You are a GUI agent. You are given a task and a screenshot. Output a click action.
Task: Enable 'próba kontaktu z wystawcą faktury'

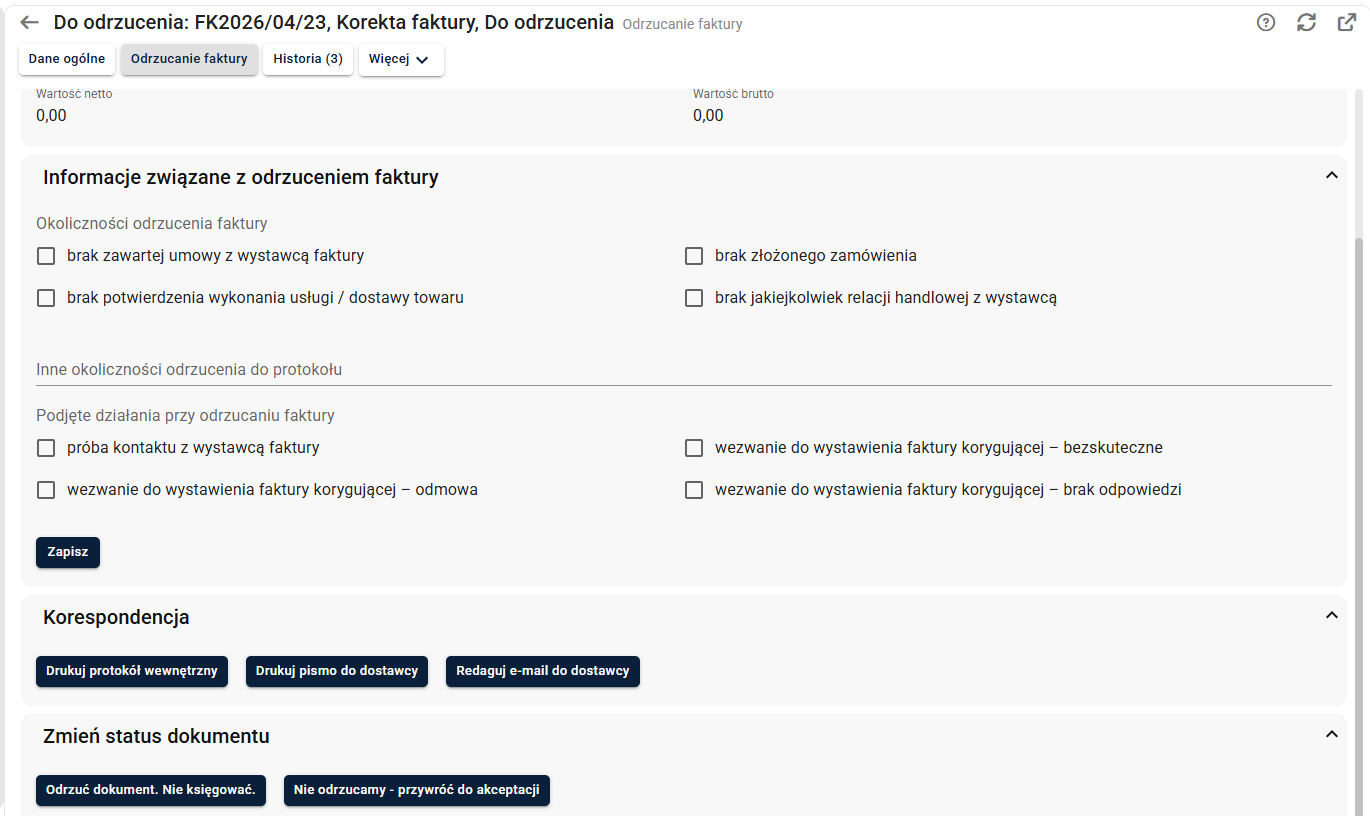(x=46, y=448)
